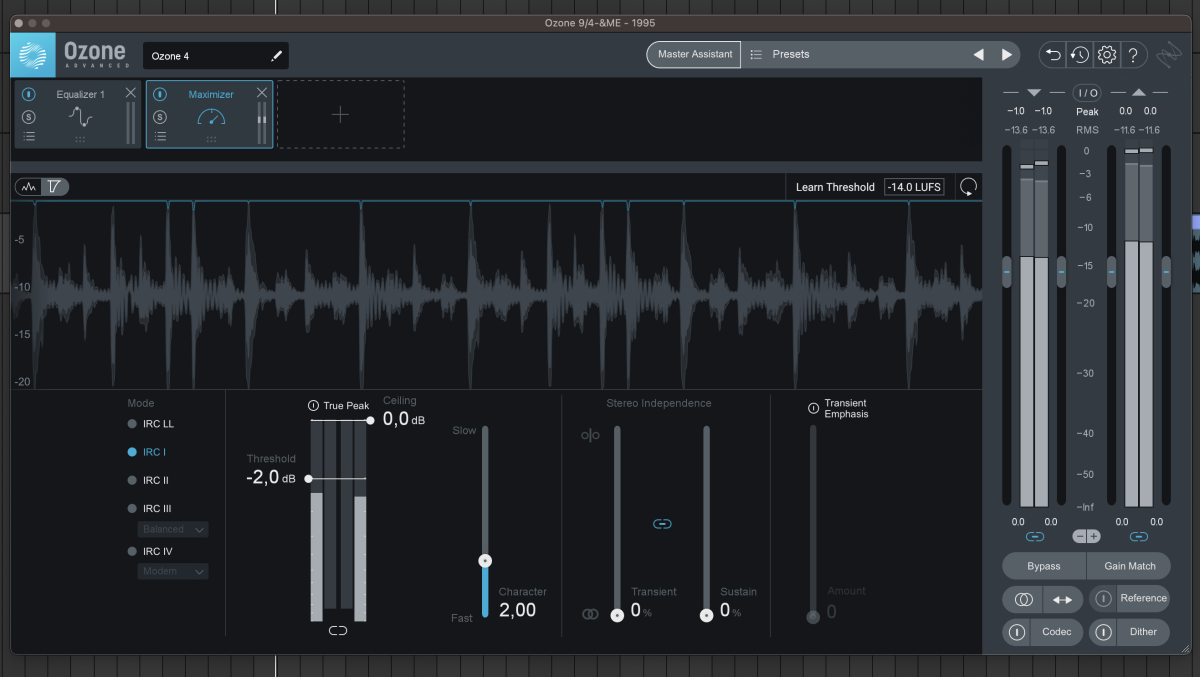Enable Transient Emphasis power toggle
The width and height of the screenshot is (1200, 677).
[x=813, y=408]
